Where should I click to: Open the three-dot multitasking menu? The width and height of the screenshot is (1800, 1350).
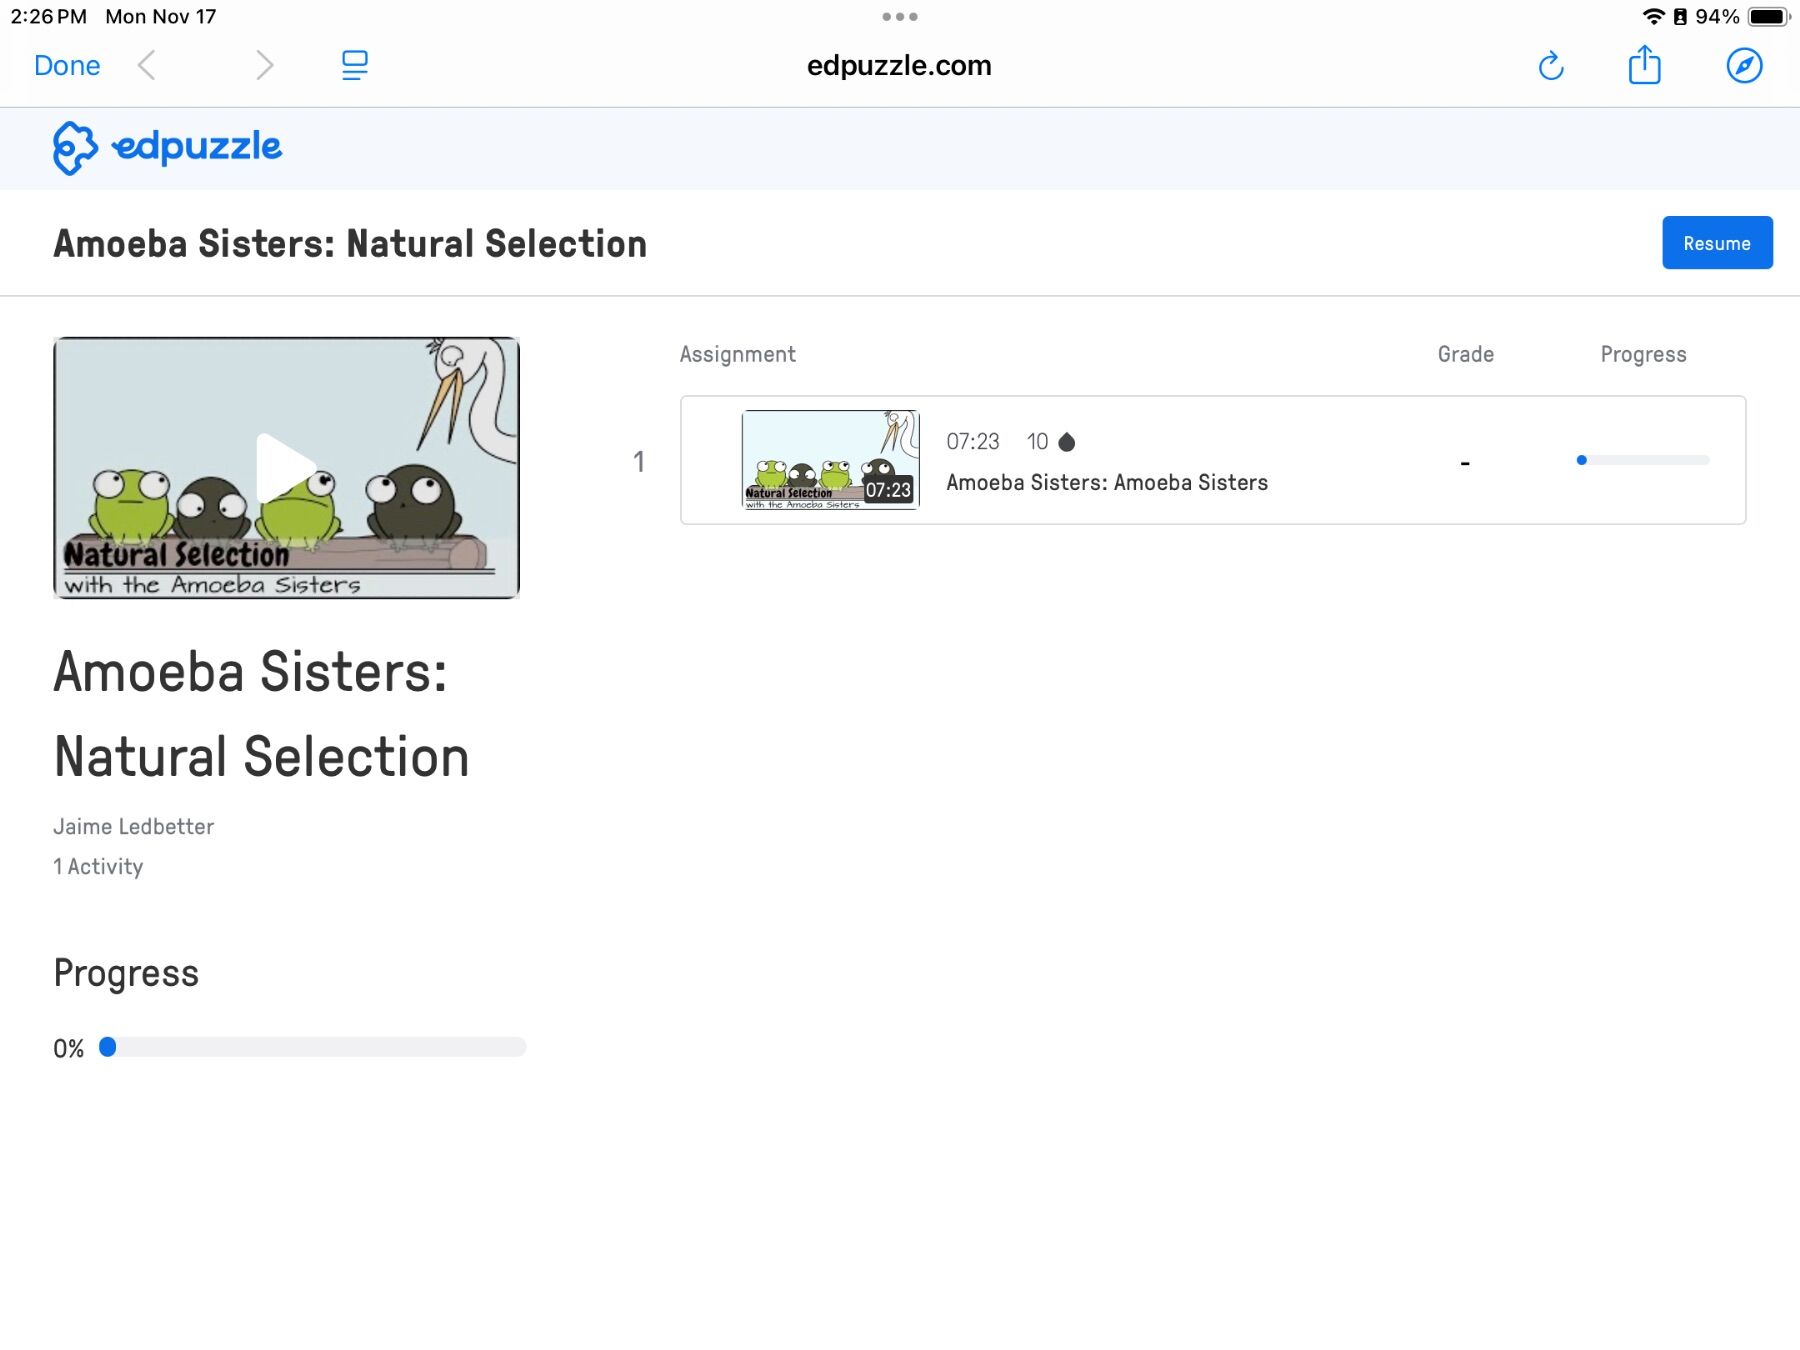tap(899, 16)
